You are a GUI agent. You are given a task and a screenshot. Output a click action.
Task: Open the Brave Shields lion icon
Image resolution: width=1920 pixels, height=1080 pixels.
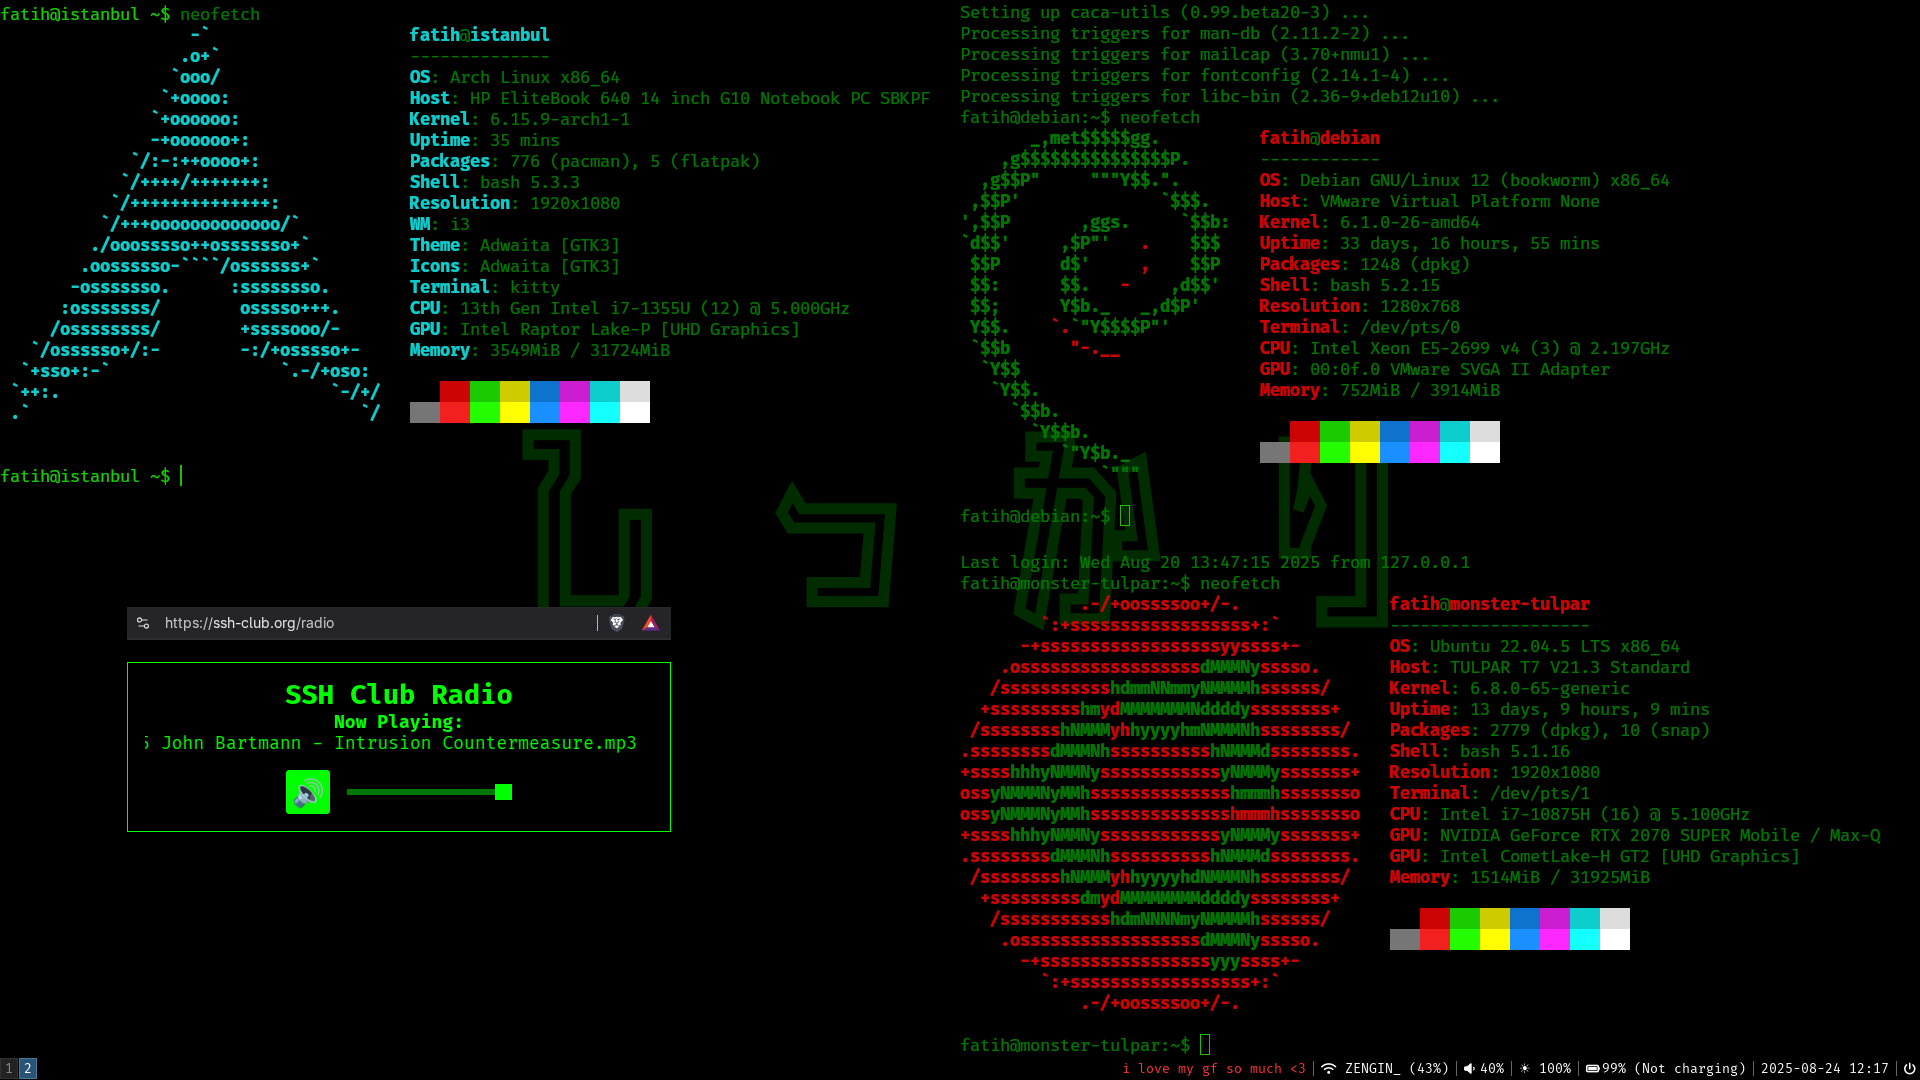click(617, 623)
